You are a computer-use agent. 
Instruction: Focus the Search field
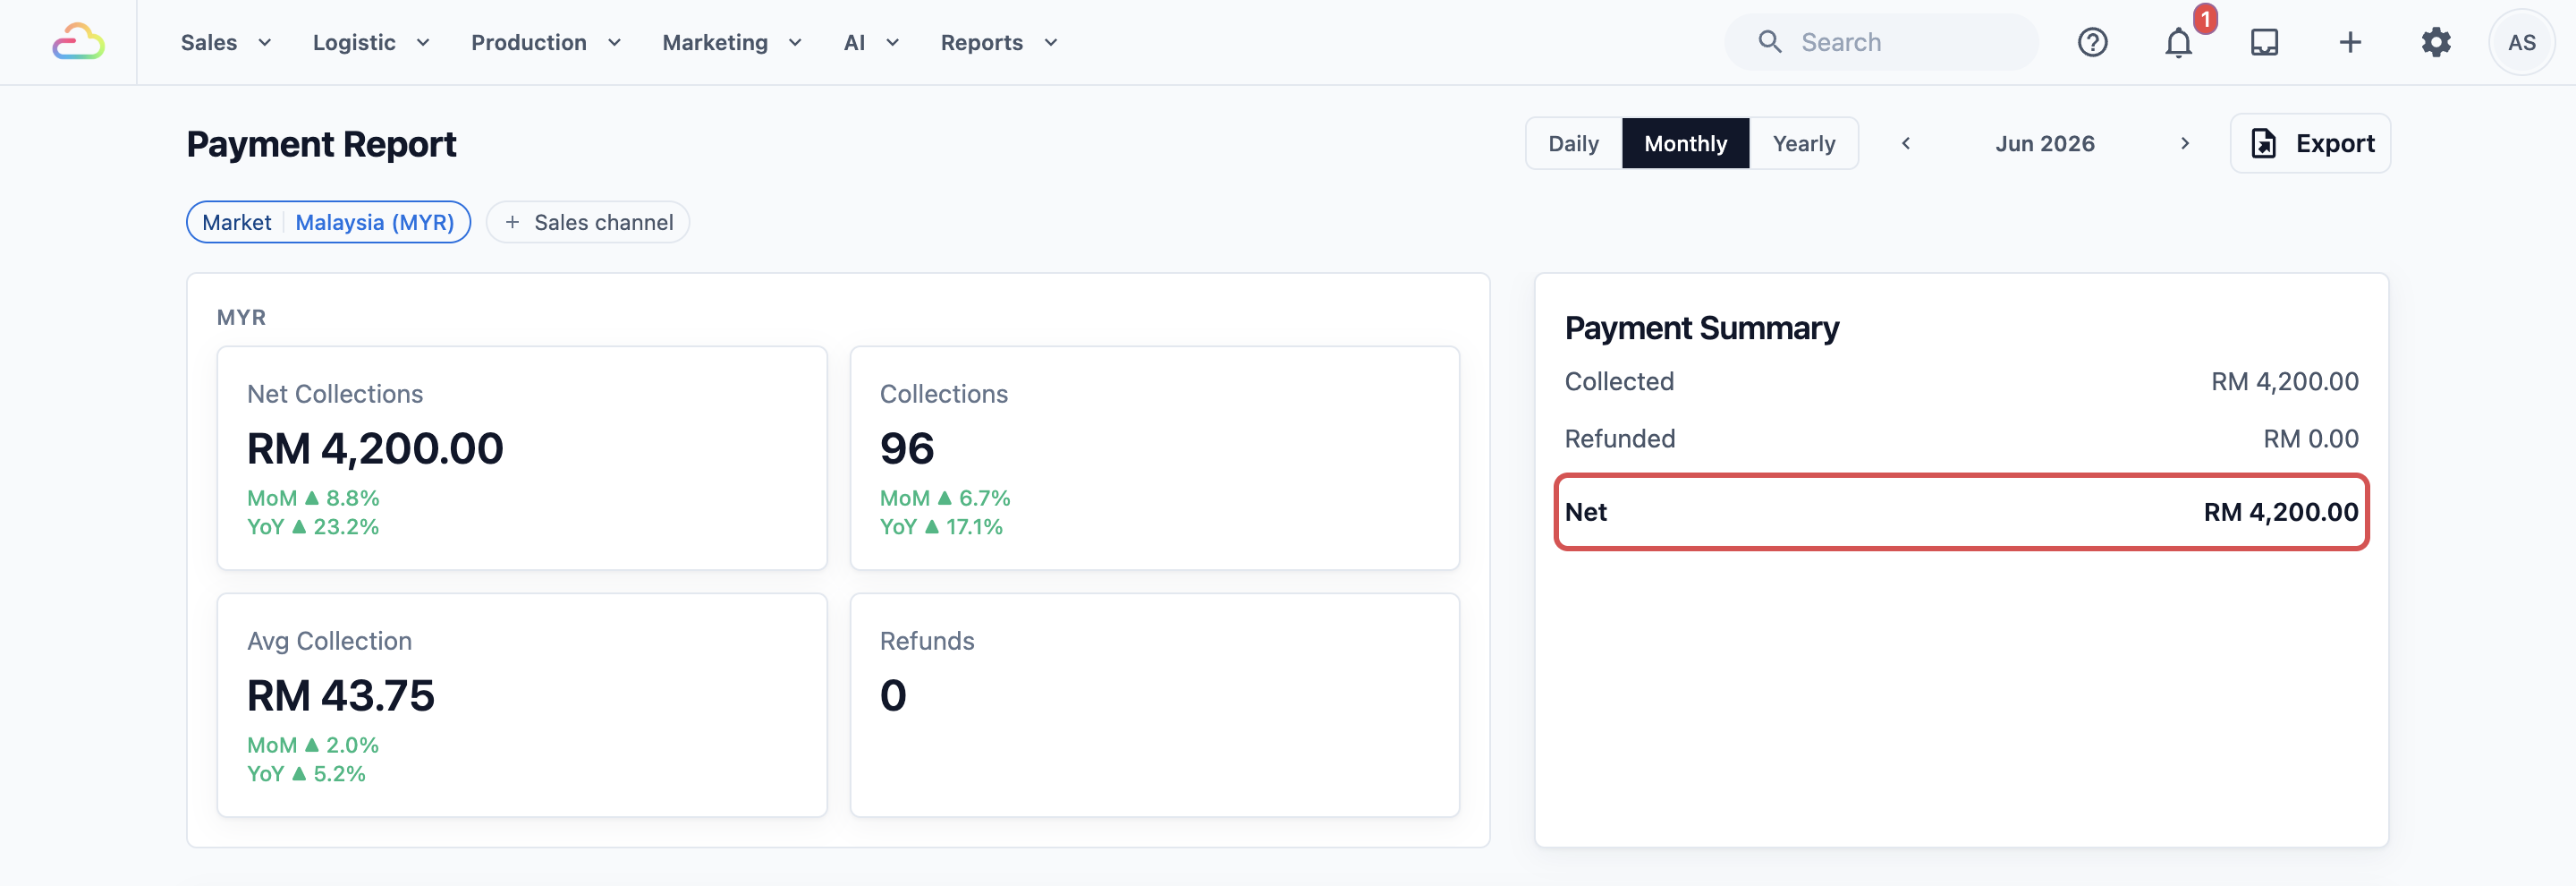(x=1880, y=42)
